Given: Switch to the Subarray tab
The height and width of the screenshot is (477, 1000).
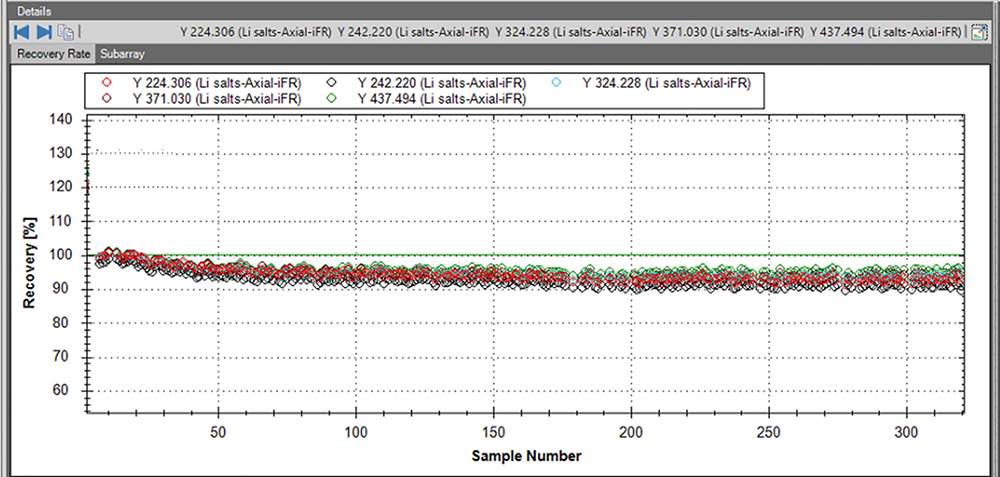Looking at the screenshot, I should point(122,54).
